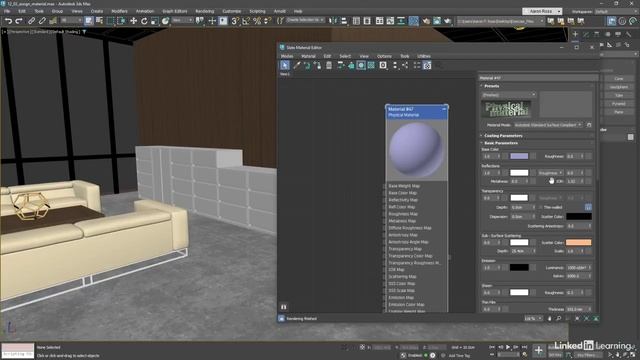
Task: Click the orange Sub-Surface Scatter Color swatch
Action: pos(578,242)
